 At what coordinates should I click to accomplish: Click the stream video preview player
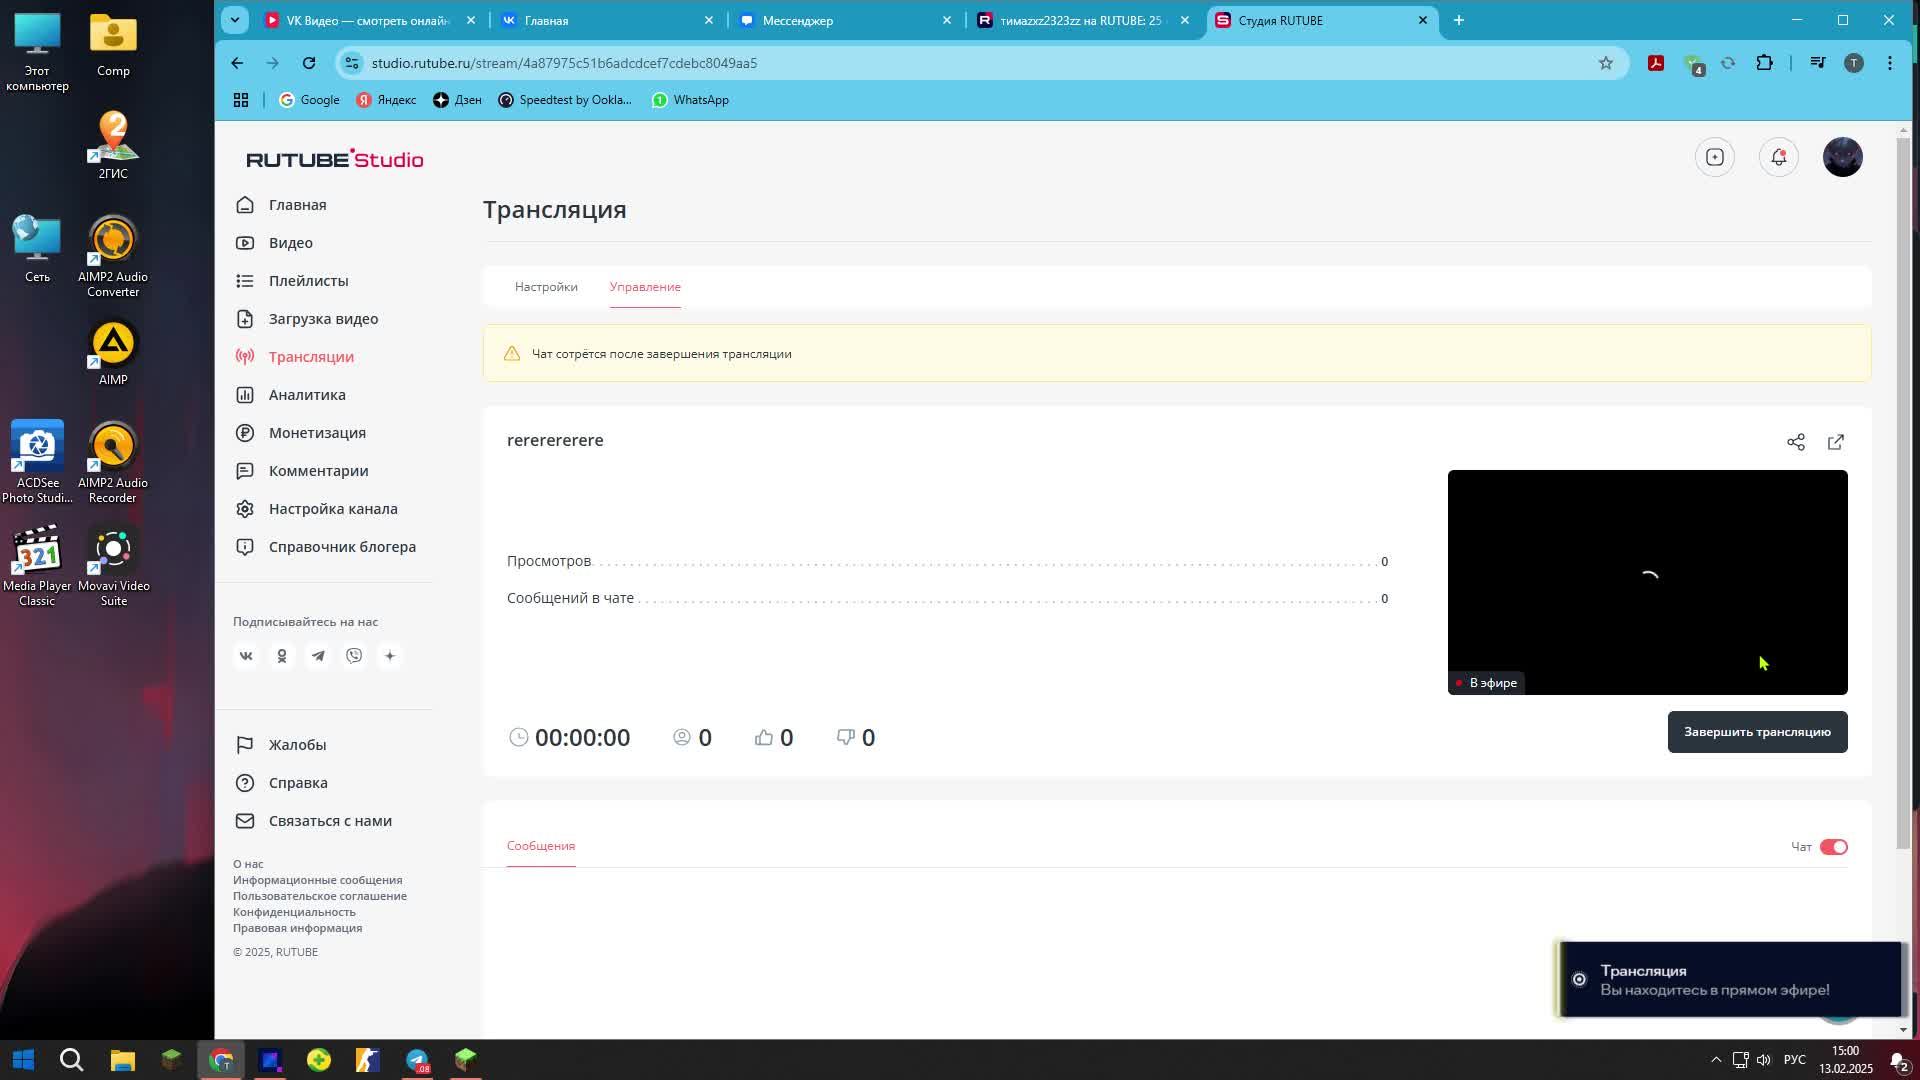[1647, 582]
